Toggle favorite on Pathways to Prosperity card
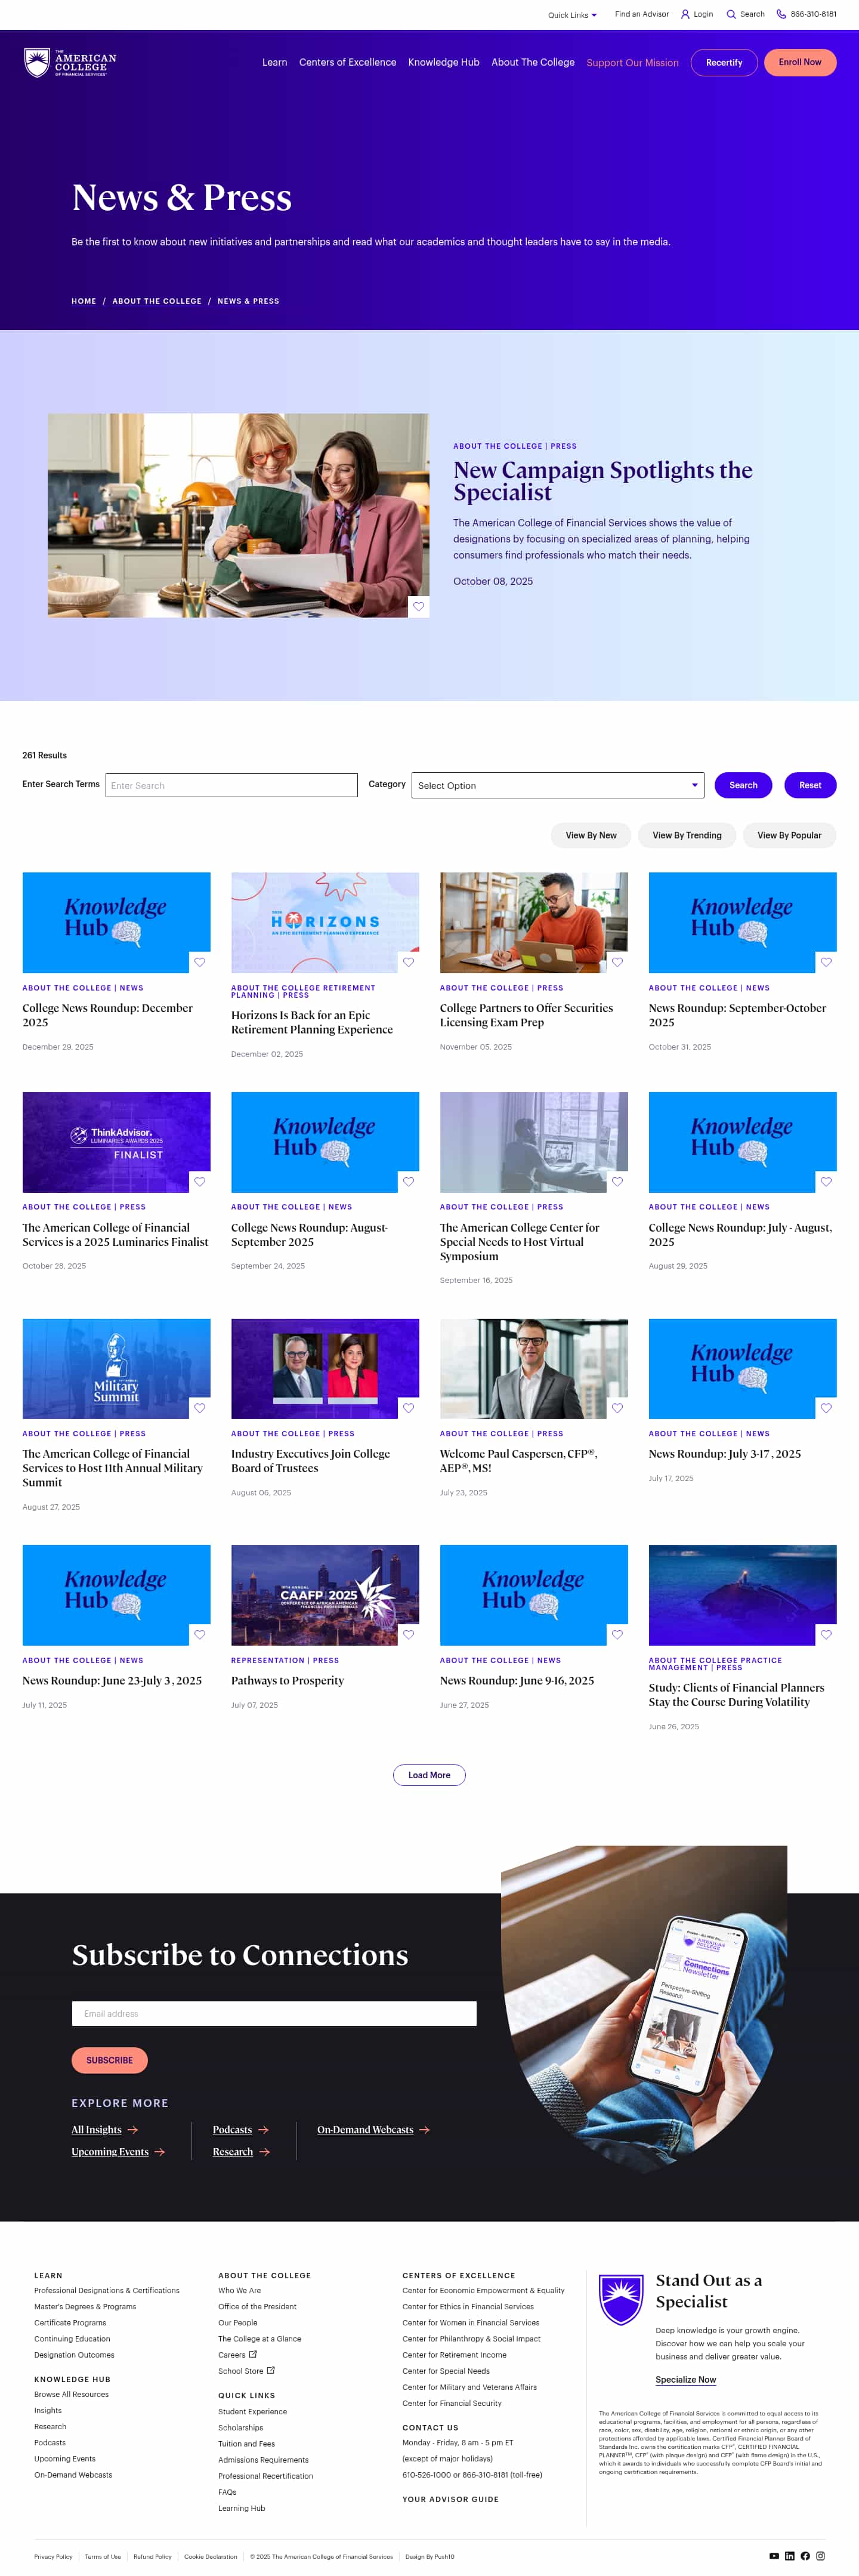The width and height of the screenshot is (859, 2576). point(408,1634)
